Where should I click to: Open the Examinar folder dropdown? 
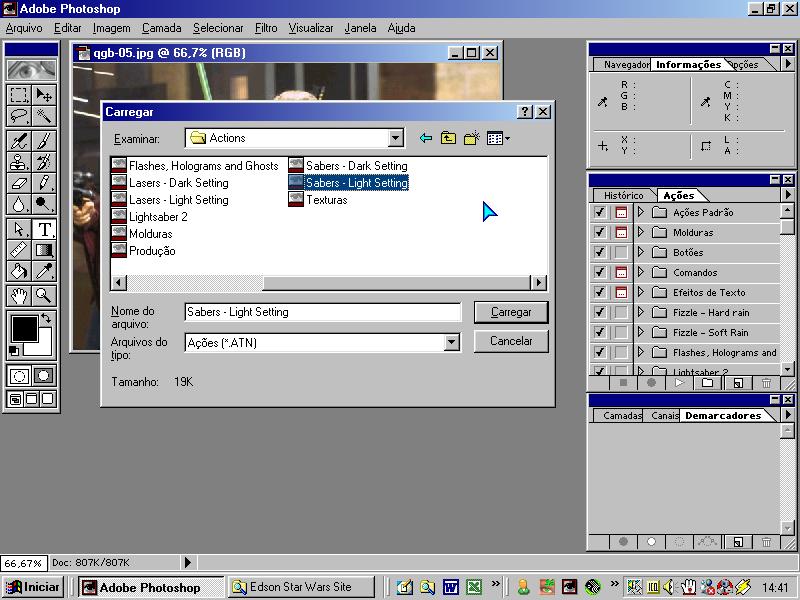395,138
